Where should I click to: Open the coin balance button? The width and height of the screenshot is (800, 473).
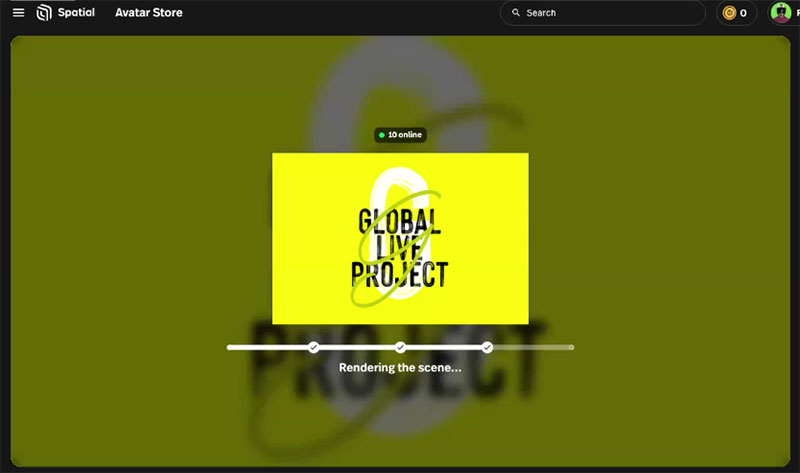(x=736, y=13)
